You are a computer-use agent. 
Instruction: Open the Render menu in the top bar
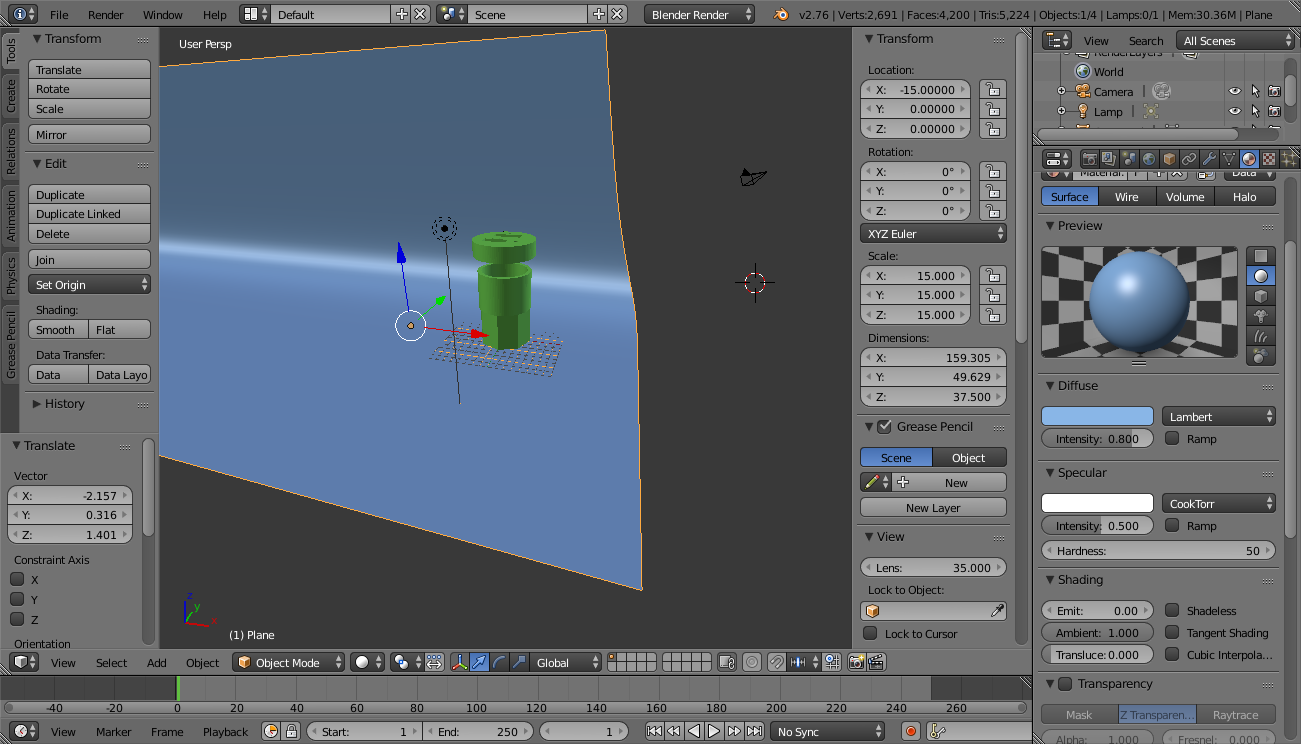(104, 14)
